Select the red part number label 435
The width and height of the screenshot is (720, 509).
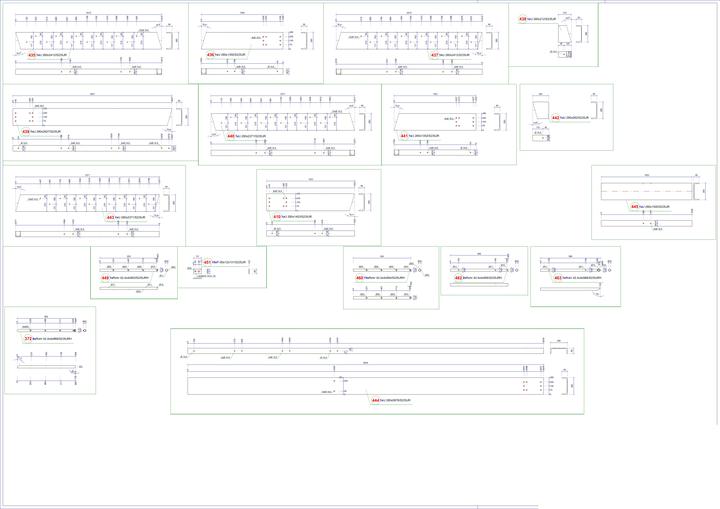[32, 55]
